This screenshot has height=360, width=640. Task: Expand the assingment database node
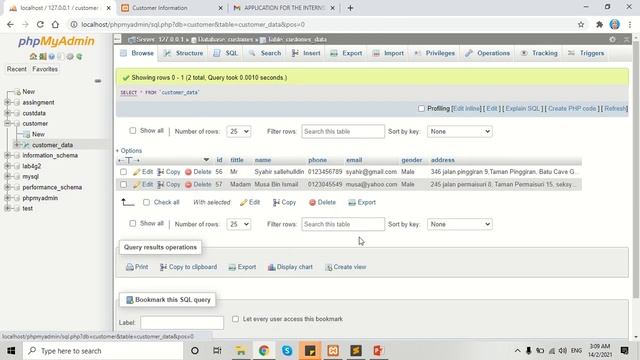click(7, 102)
